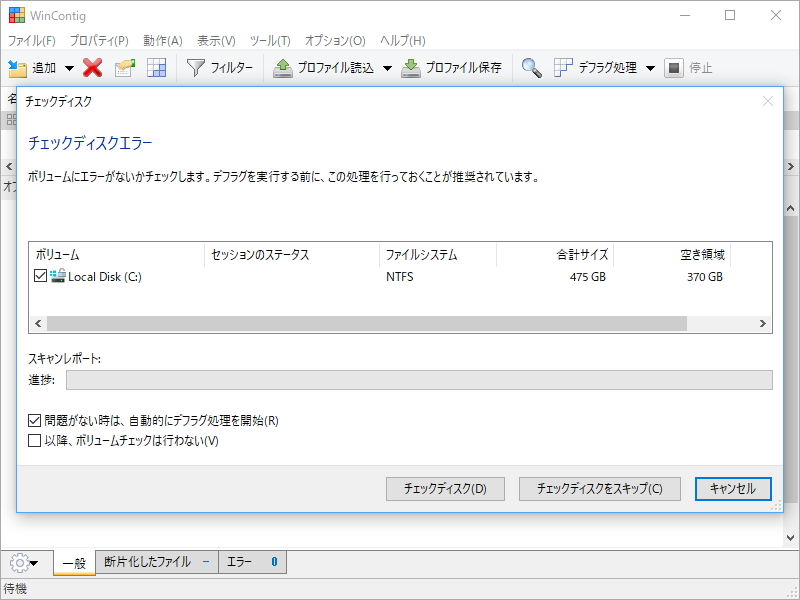Open the 表示(V) menu
The height and width of the screenshot is (600, 800).
click(216, 40)
